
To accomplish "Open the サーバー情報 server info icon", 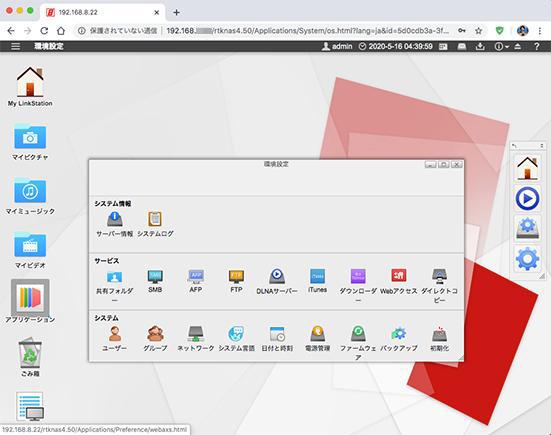I will point(115,224).
